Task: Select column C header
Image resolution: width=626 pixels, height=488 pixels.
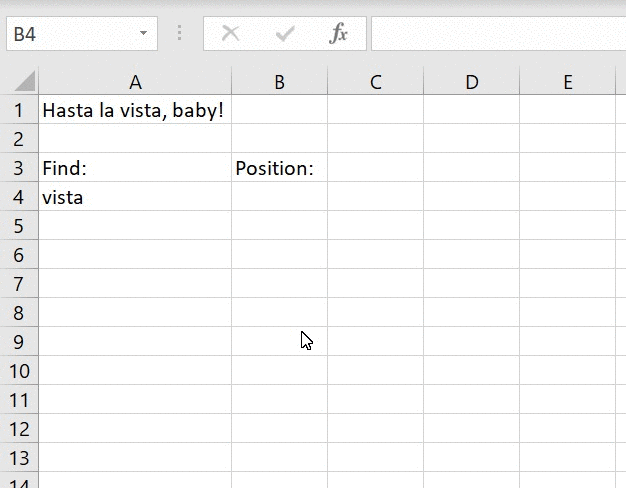Action: (x=375, y=82)
